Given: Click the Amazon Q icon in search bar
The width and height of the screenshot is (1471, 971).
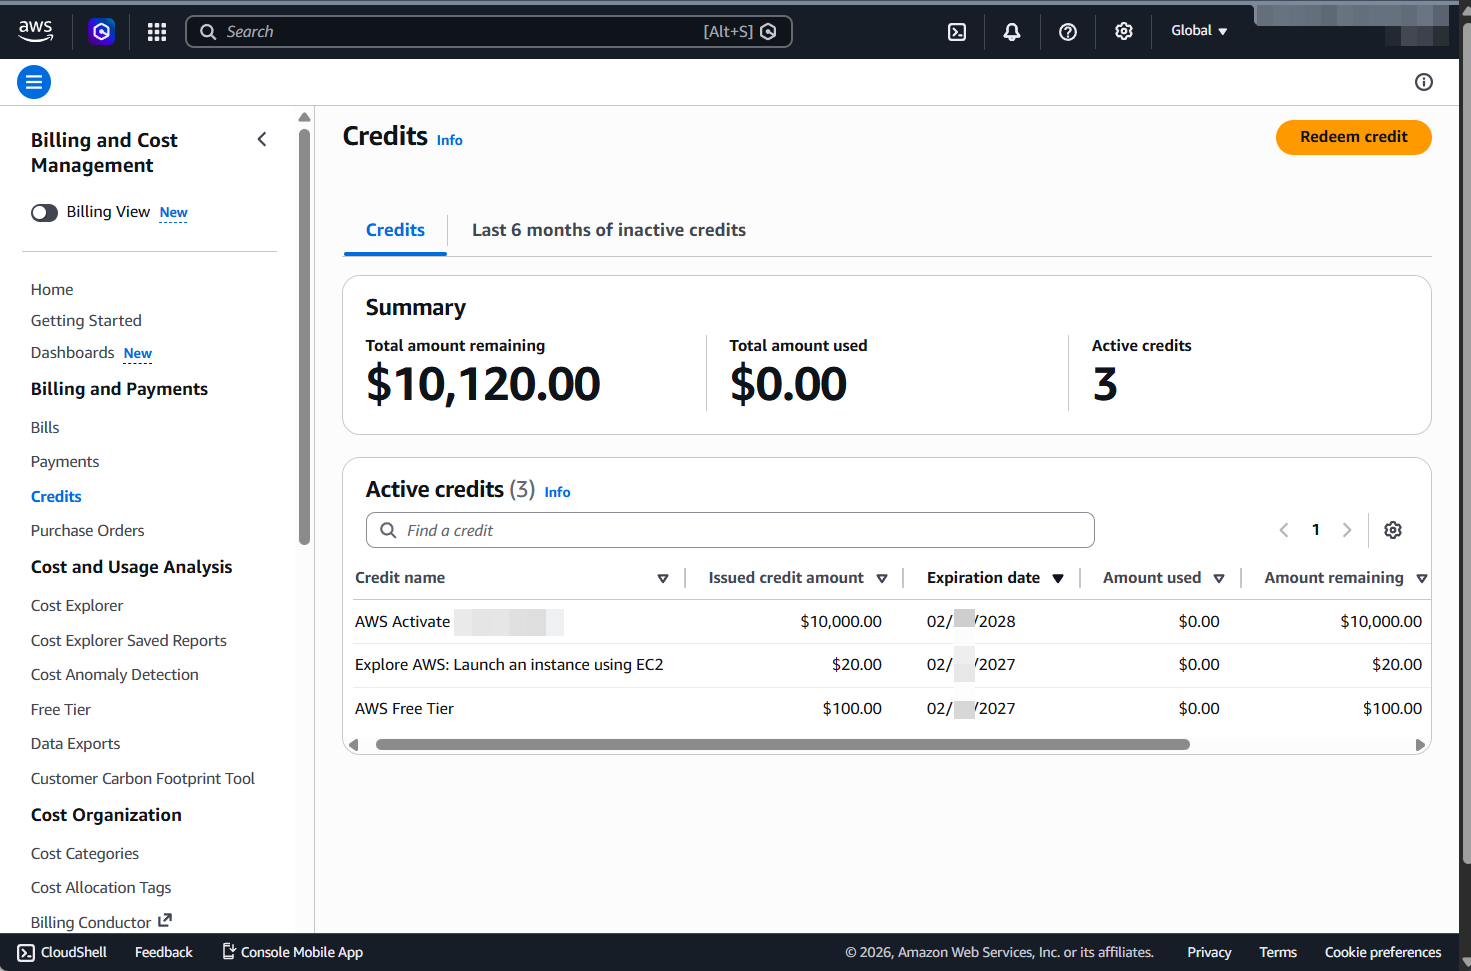Looking at the screenshot, I should pos(768,32).
